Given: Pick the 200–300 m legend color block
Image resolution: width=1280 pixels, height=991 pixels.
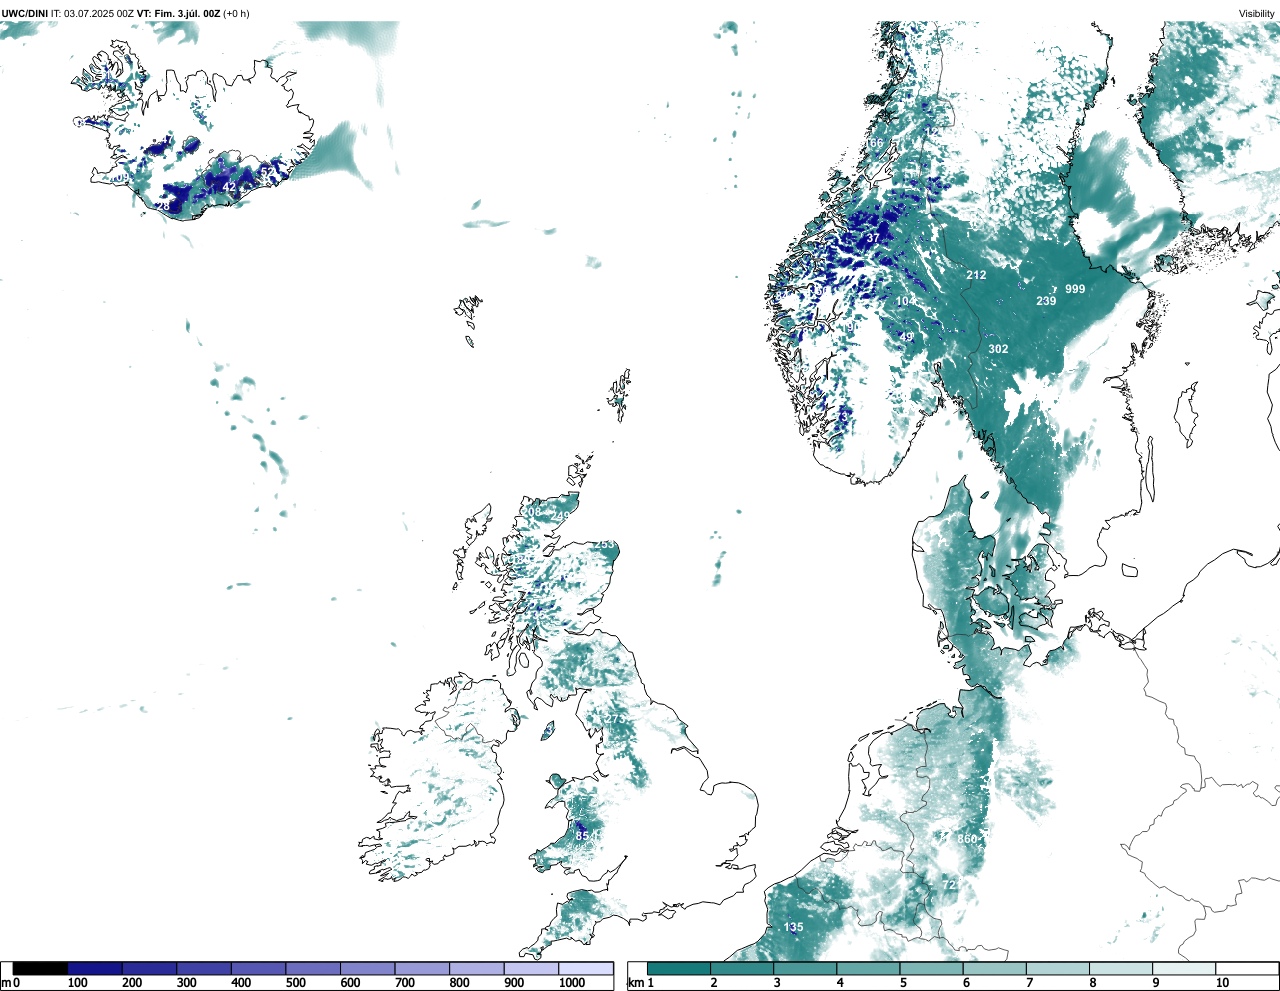Looking at the screenshot, I should [x=149, y=969].
